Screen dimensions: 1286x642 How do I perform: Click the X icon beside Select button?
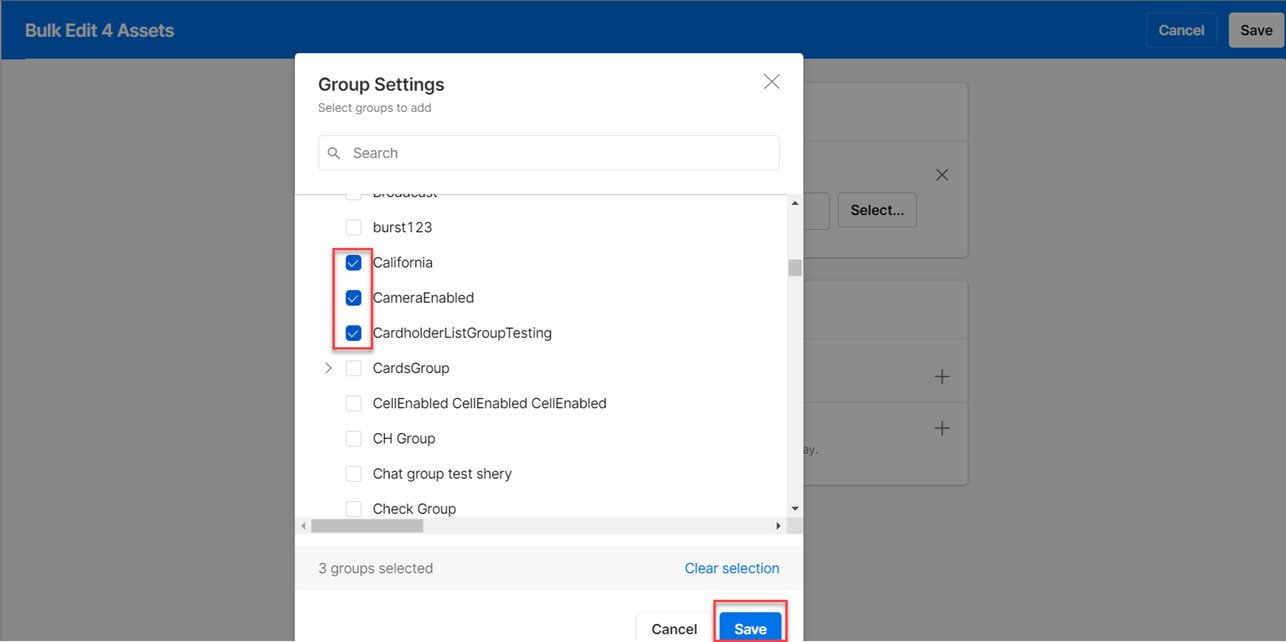[x=941, y=175]
